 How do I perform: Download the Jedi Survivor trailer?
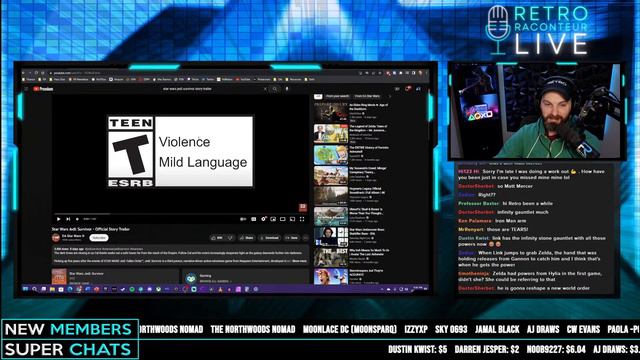coord(269,238)
